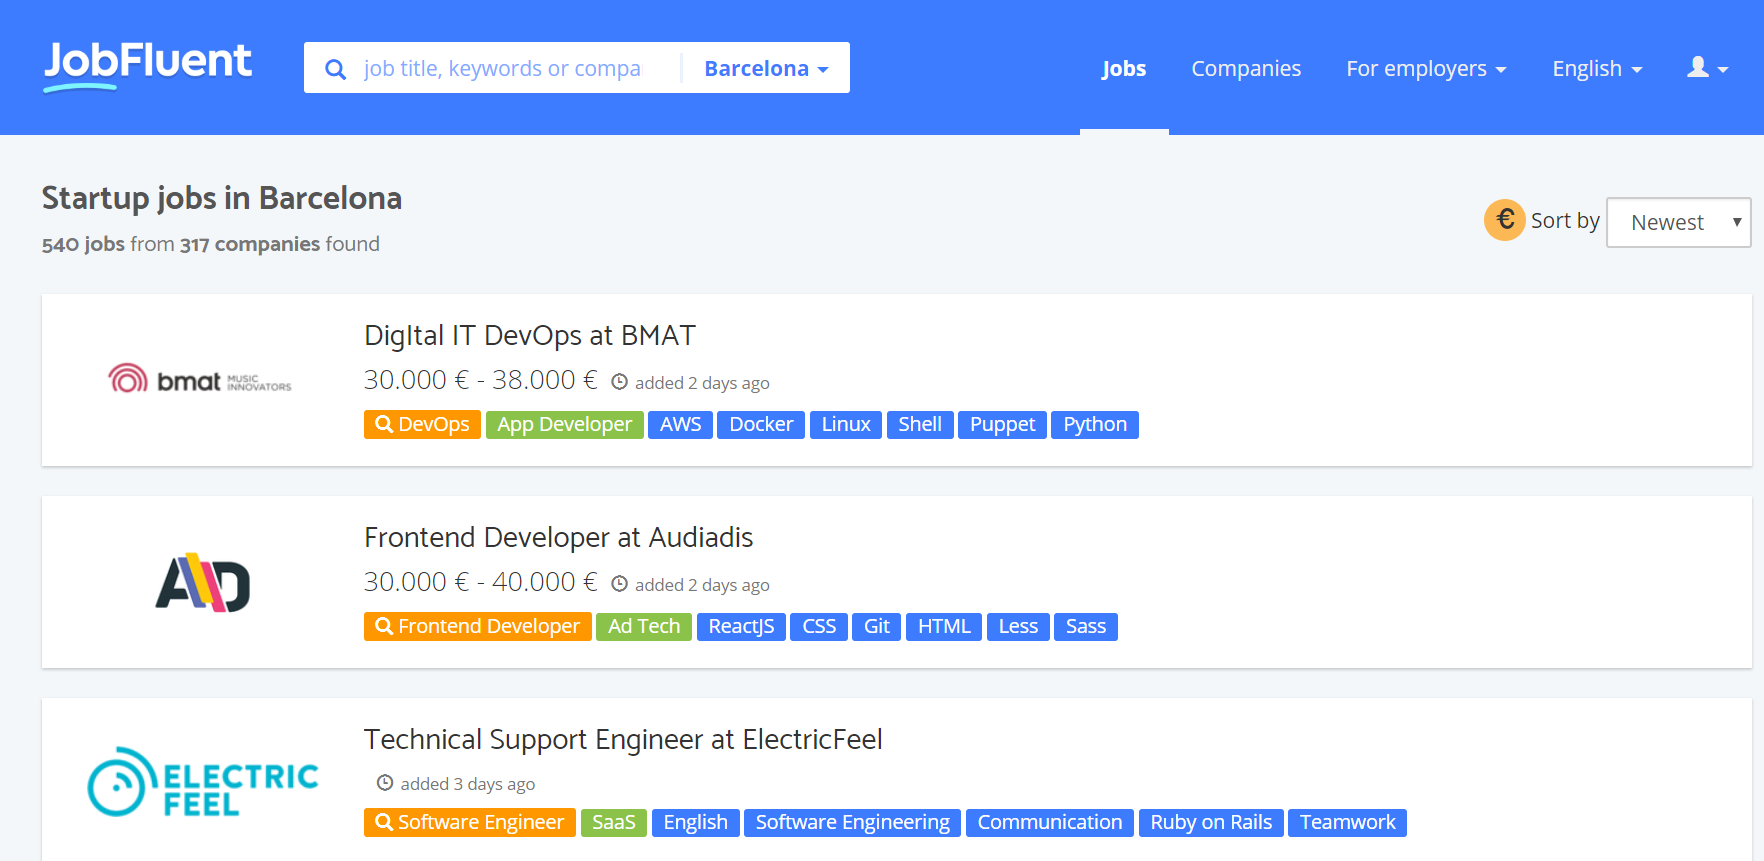Select the Ad Tech tag

[644, 627]
